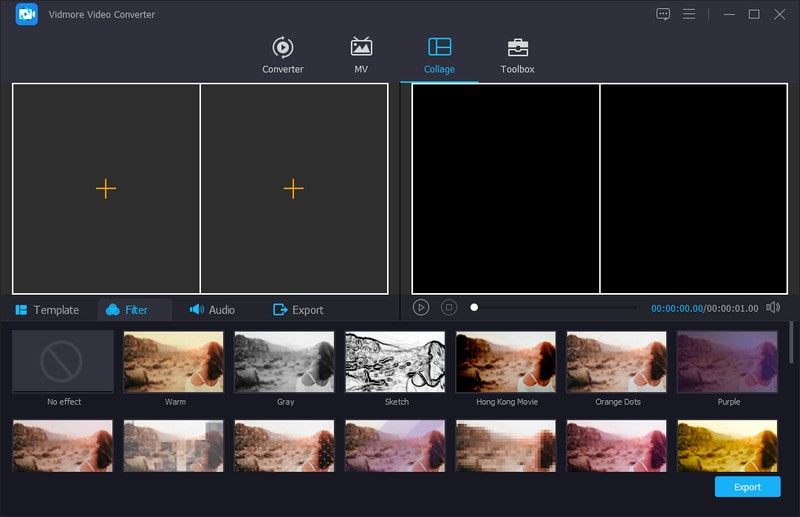800x517 pixels.
Task: Add video to the left collage cell
Action: (x=106, y=188)
